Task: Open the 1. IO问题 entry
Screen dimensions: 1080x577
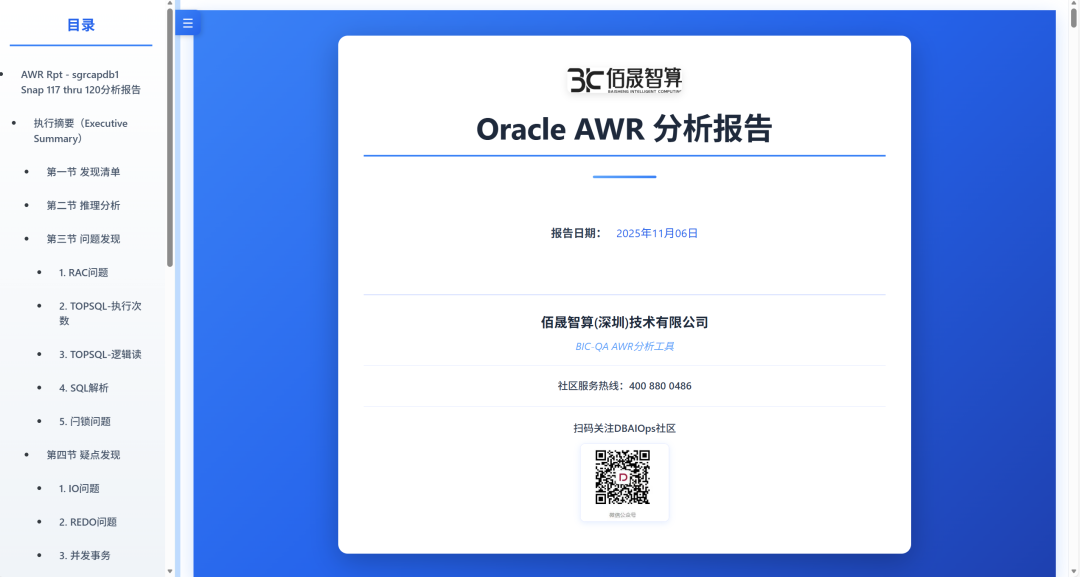Action: [x=79, y=488]
